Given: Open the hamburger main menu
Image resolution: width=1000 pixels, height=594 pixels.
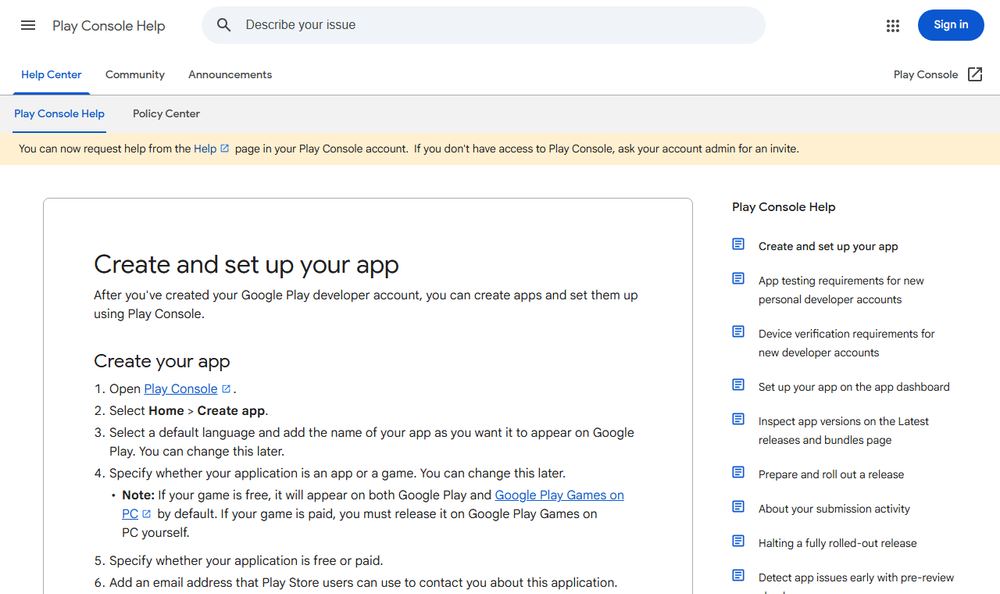Looking at the screenshot, I should [x=28, y=26].
